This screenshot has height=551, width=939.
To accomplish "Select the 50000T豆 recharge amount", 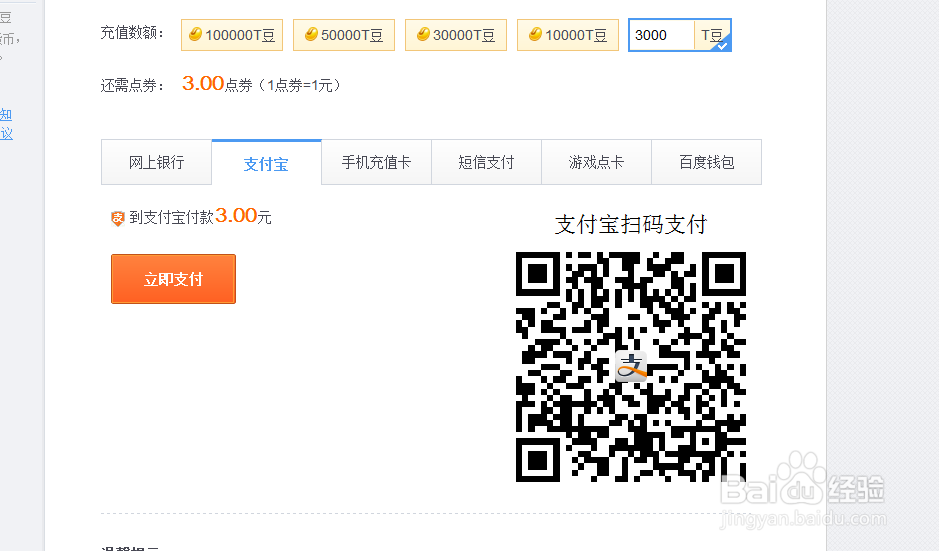I will point(344,35).
